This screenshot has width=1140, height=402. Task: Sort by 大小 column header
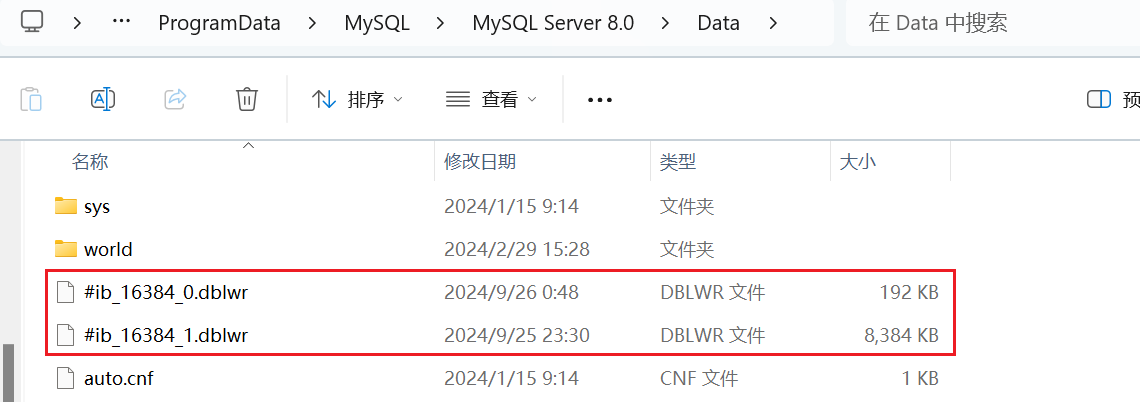[858, 161]
